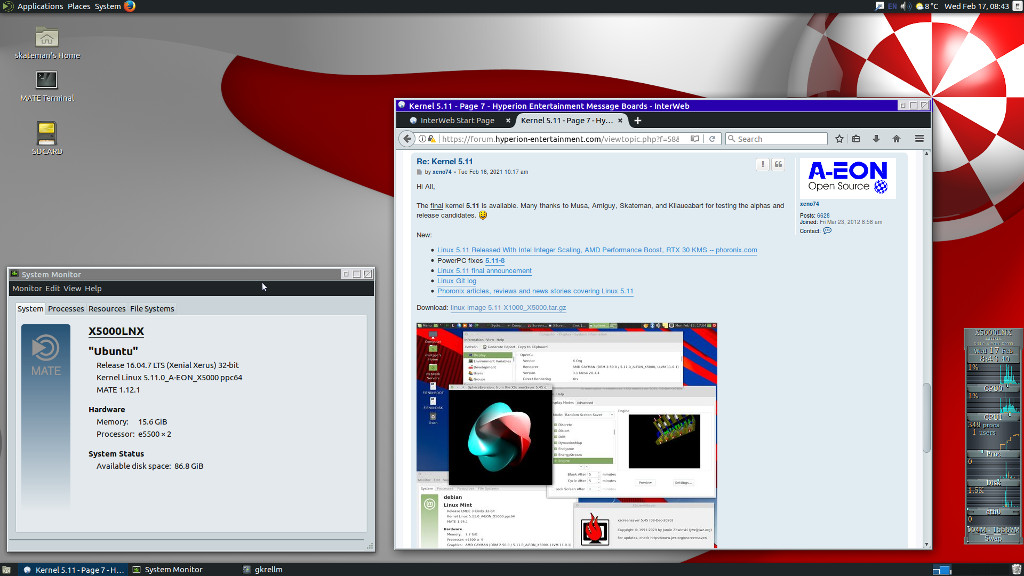Viewport: 1024px width, 576px height.
Task: Close the Kernel 5.11 - Page 7 tab
Action: (x=620, y=120)
